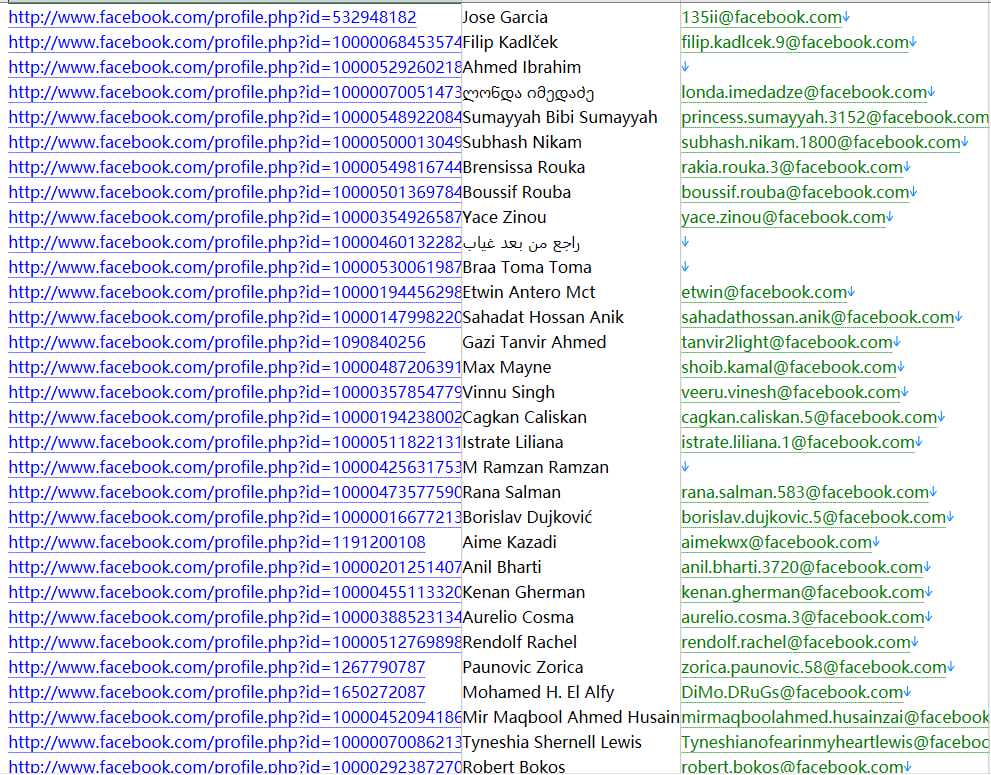Click email aimekwx@facebook.com
991x775 pixels.
777,542
